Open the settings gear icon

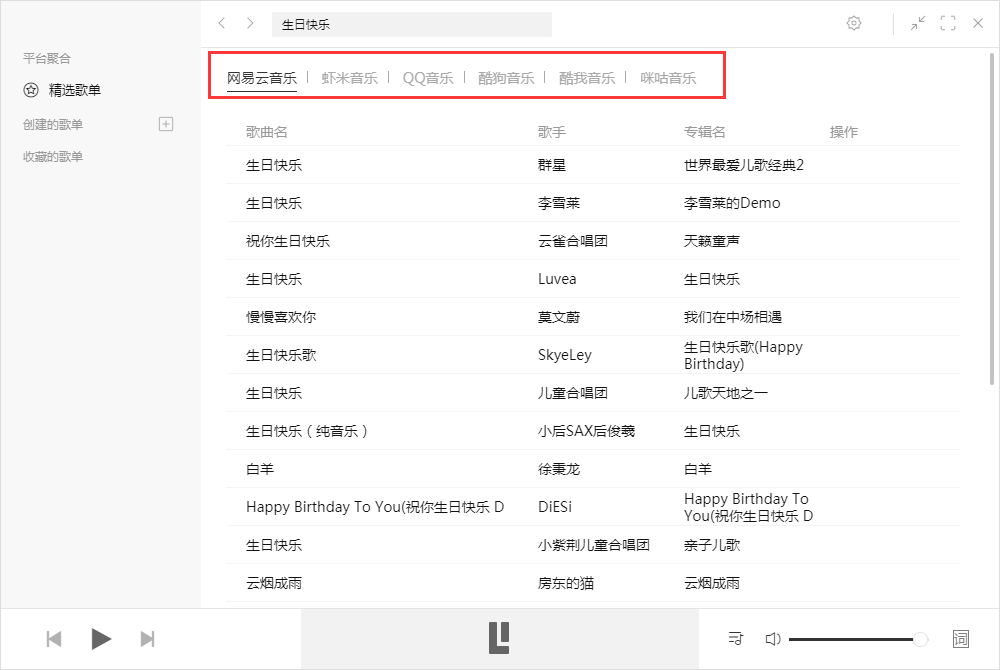(854, 23)
